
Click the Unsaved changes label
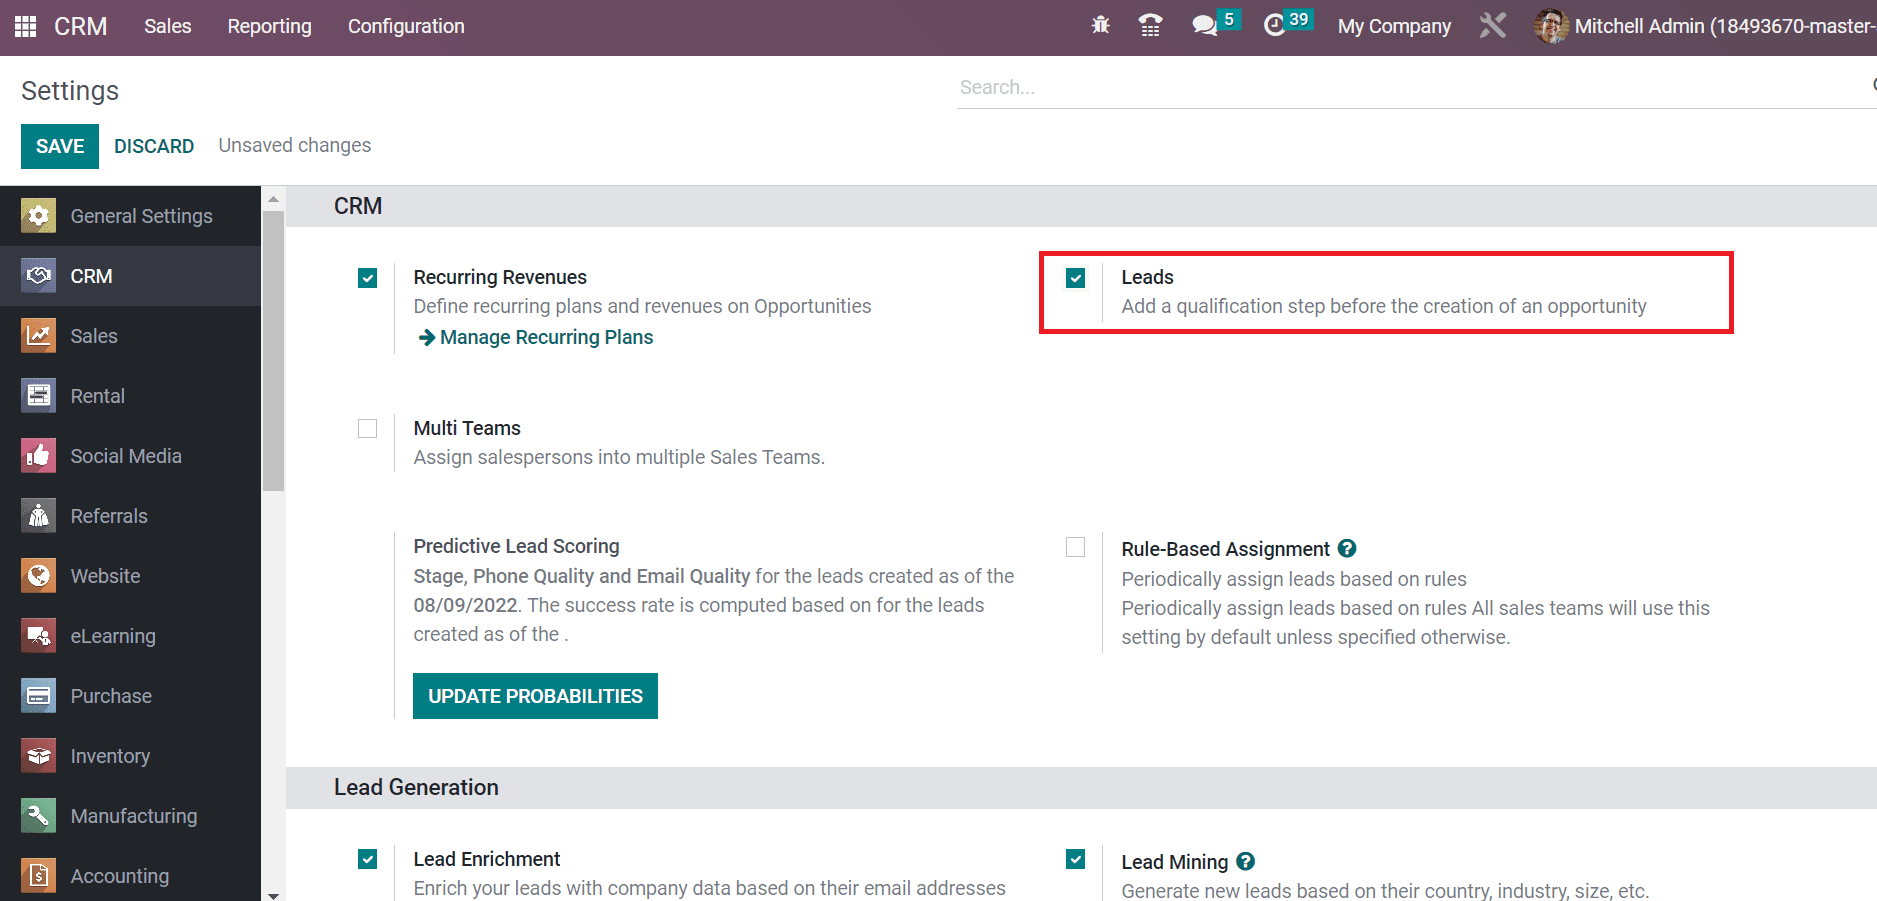295,145
